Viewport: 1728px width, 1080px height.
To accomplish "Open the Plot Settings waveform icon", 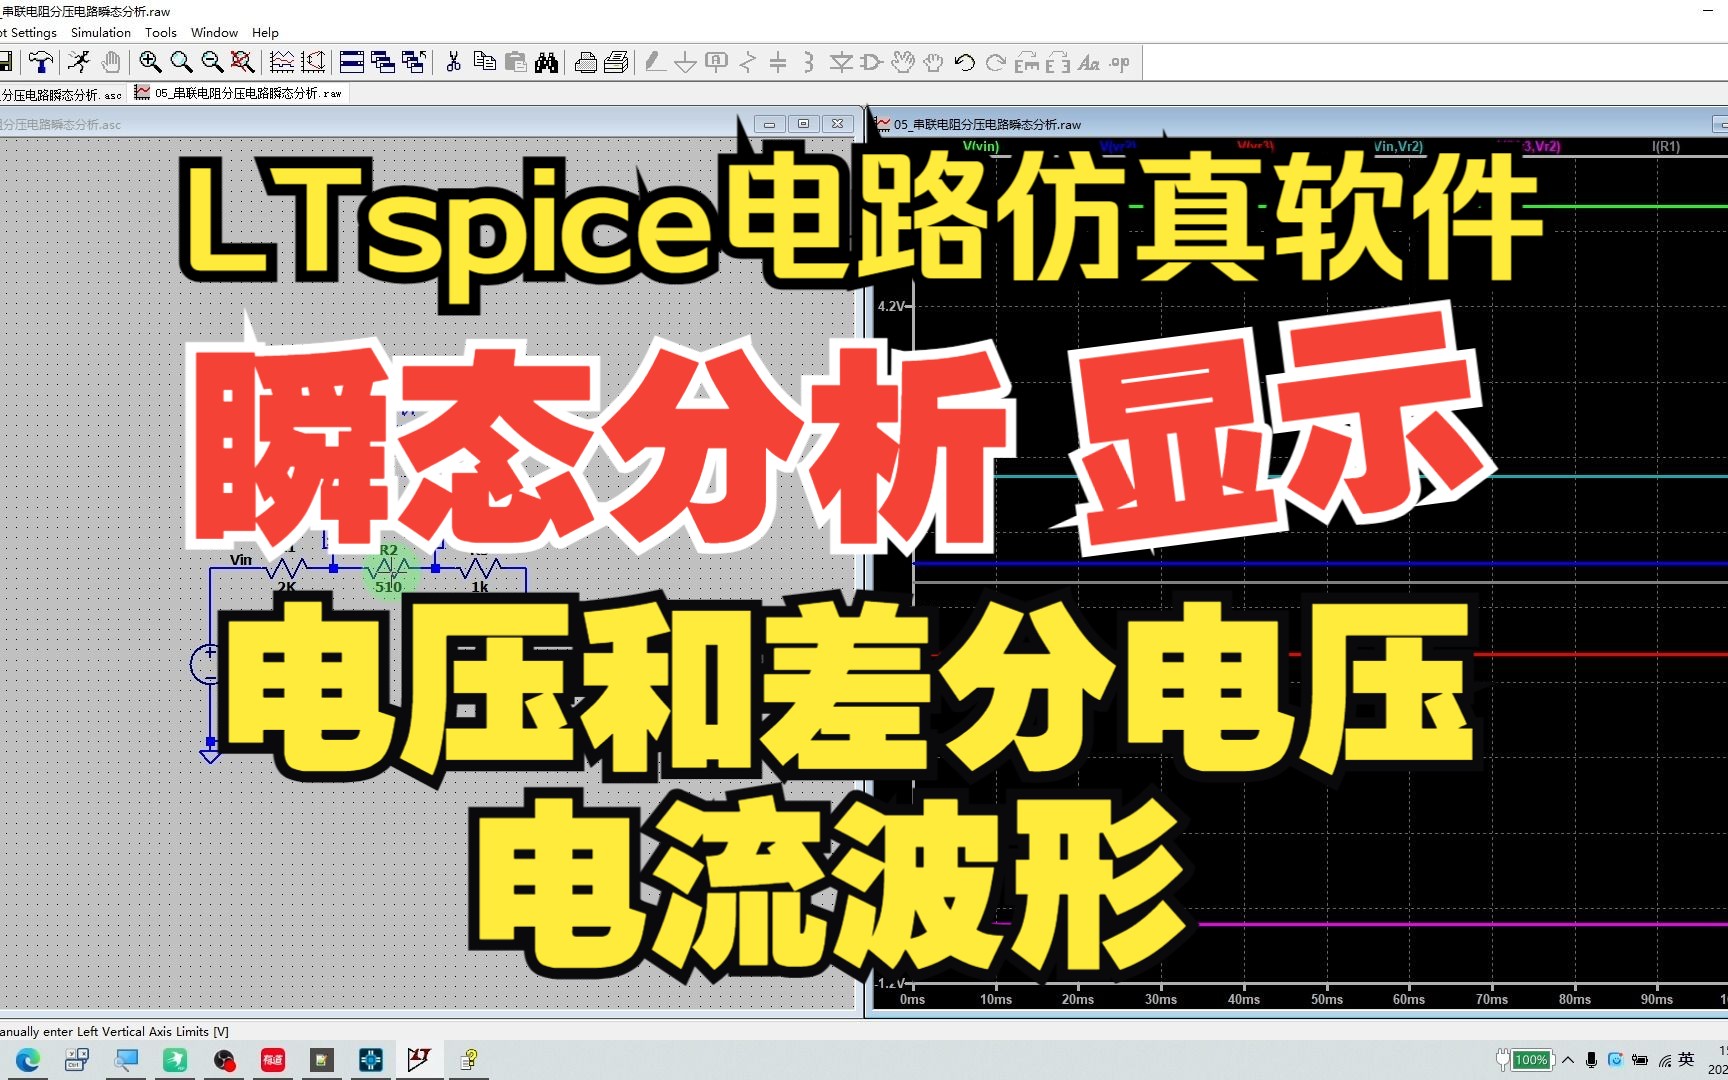I will point(281,62).
